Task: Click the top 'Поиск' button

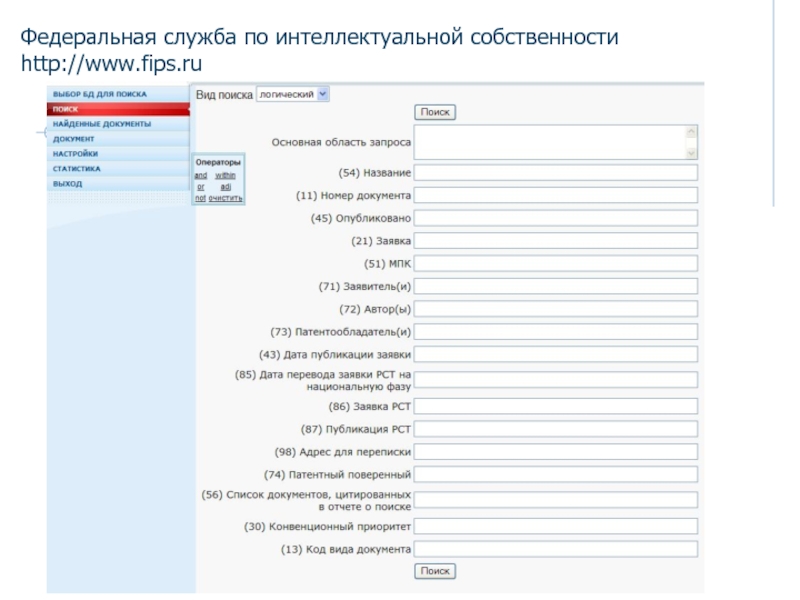Action: click(x=435, y=112)
